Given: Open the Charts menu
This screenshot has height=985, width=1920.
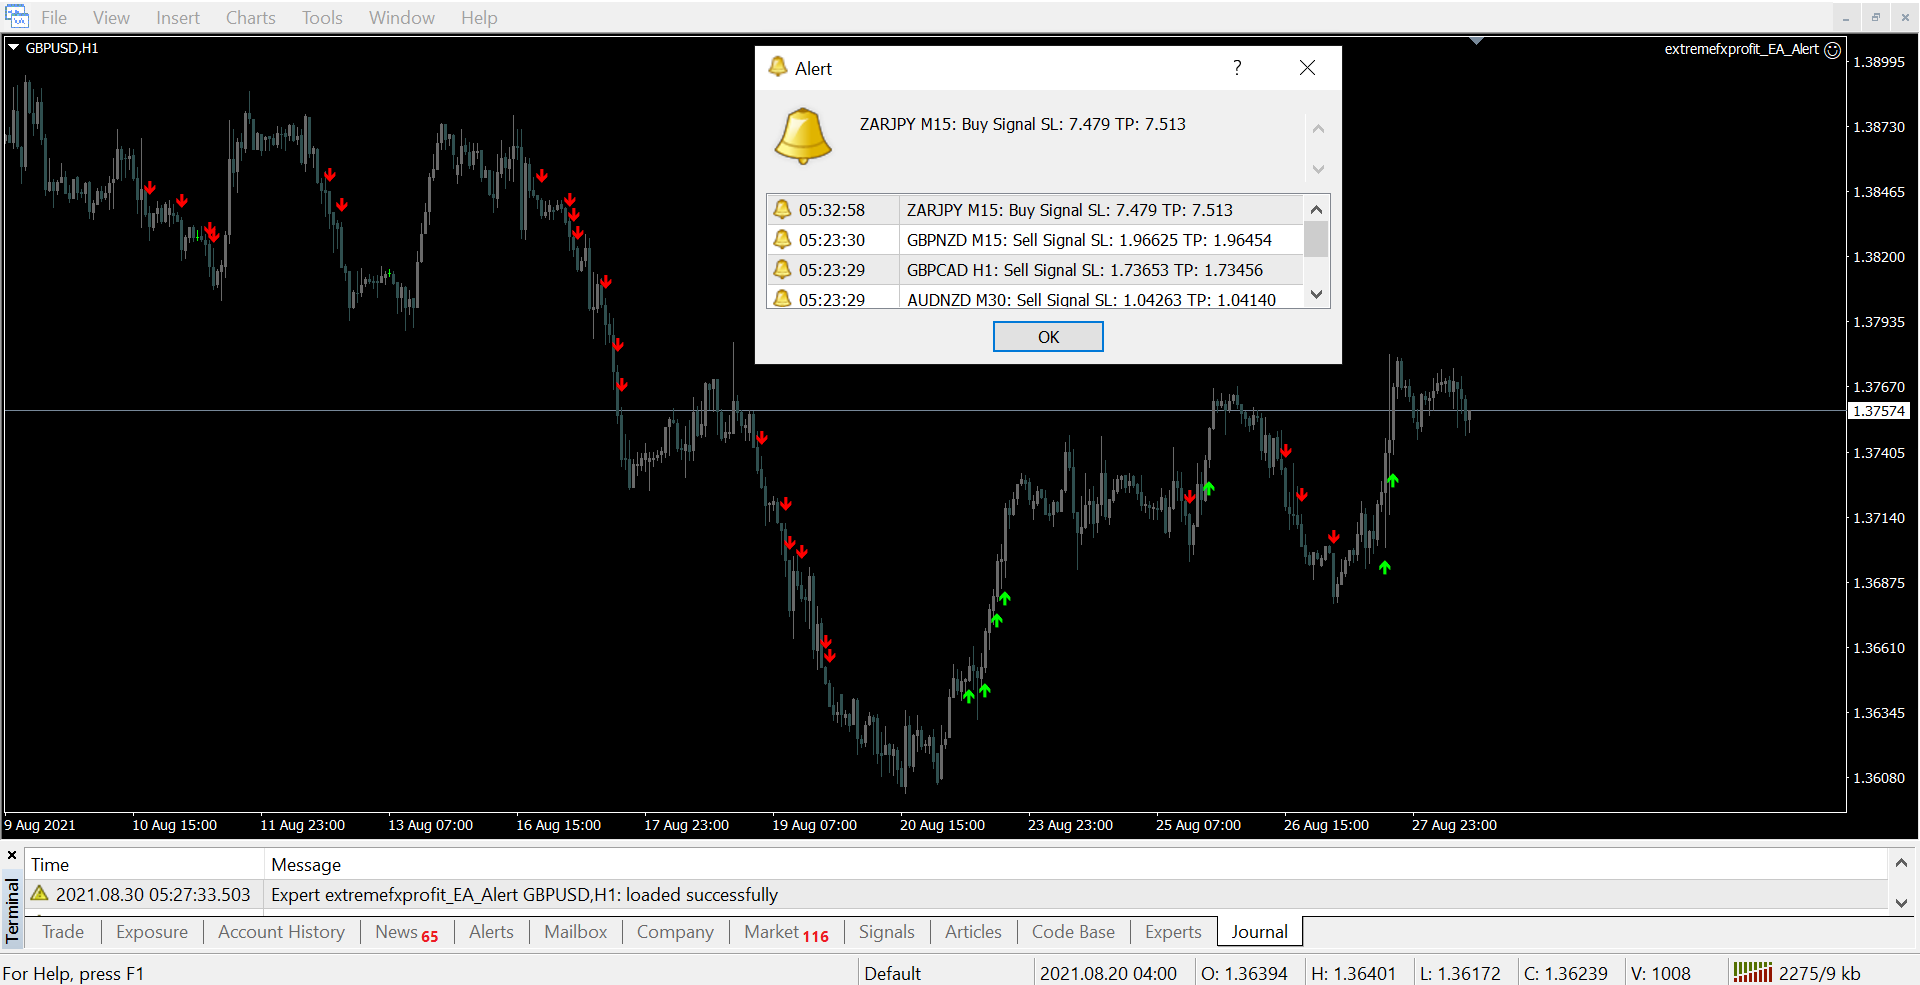Looking at the screenshot, I should click(250, 18).
